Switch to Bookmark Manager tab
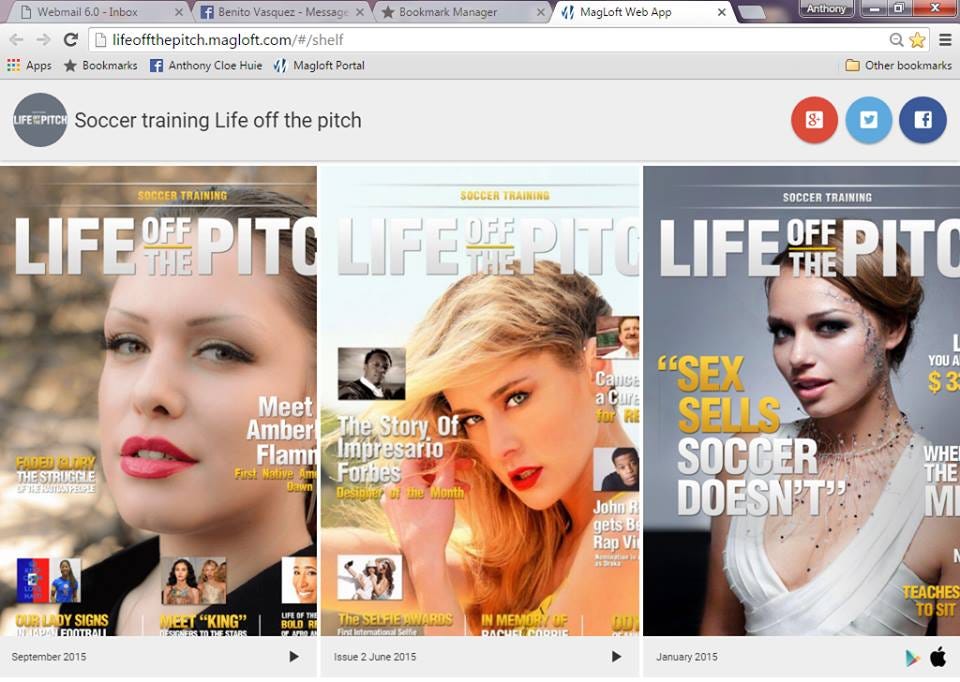This screenshot has height=682, width=960. [x=462, y=12]
